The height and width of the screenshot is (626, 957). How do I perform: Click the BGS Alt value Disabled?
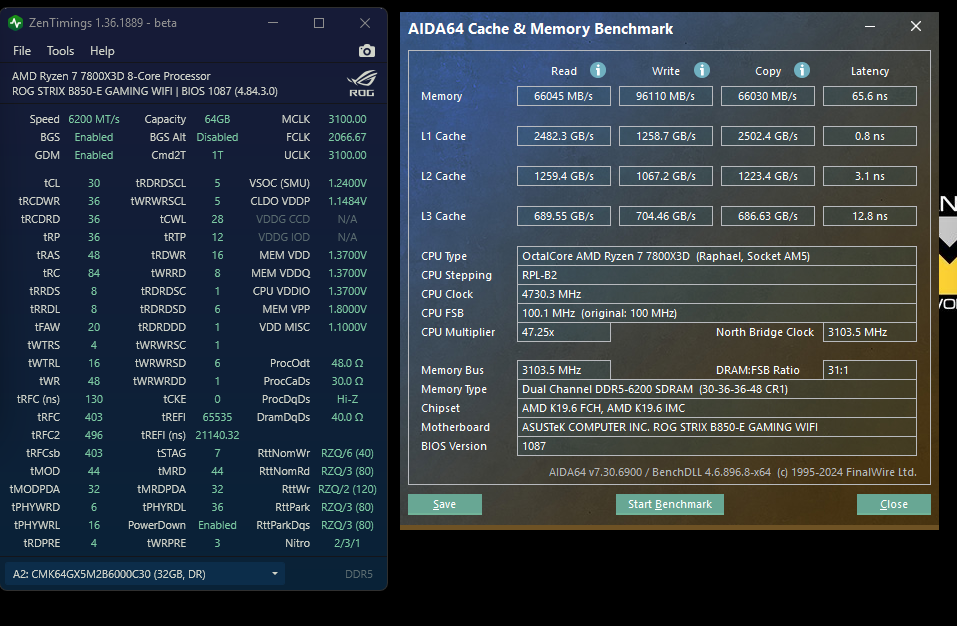pos(217,137)
